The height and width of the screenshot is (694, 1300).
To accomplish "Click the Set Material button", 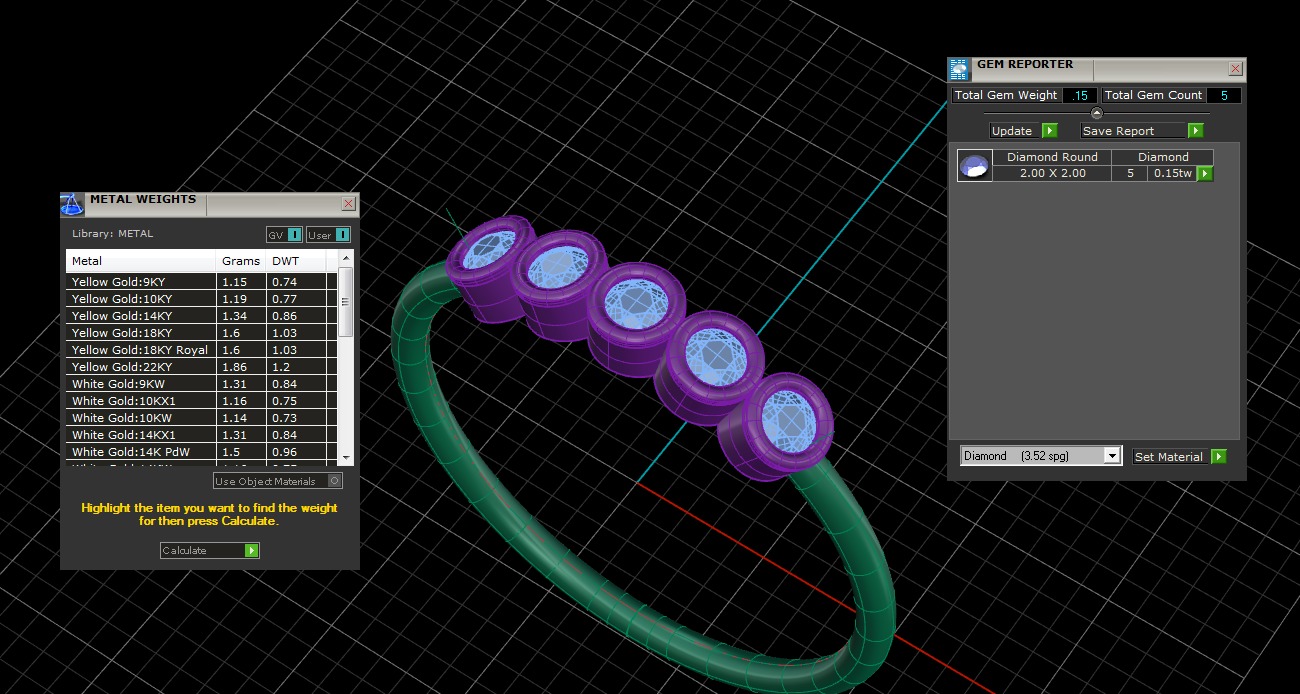I will click(1178, 457).
